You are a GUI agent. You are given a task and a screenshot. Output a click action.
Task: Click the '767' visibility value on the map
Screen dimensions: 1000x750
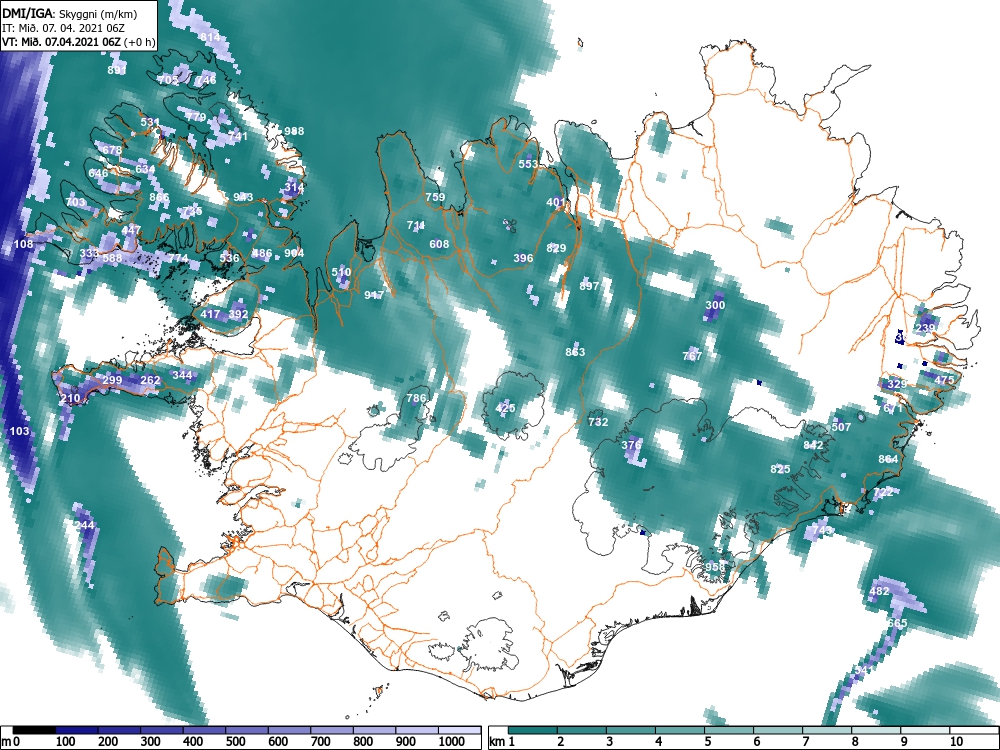(692, 356)
